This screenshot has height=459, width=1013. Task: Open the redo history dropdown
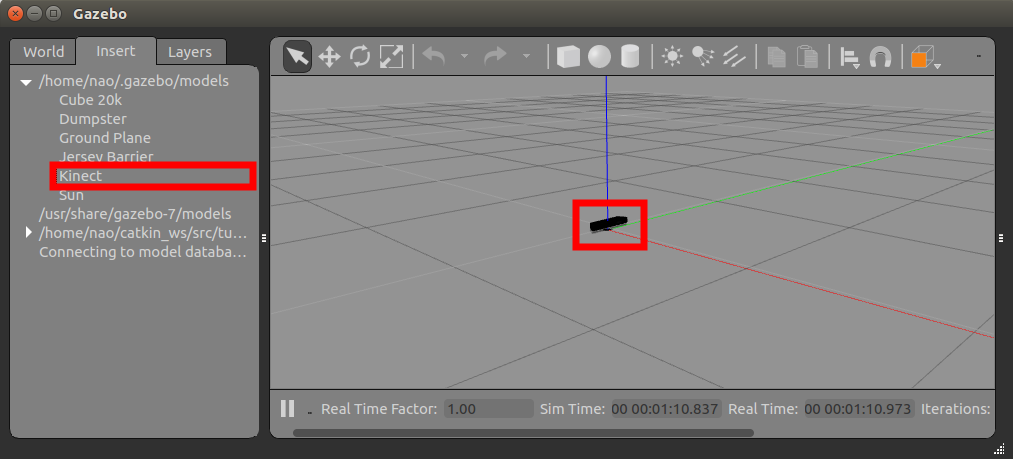point(526,57)
